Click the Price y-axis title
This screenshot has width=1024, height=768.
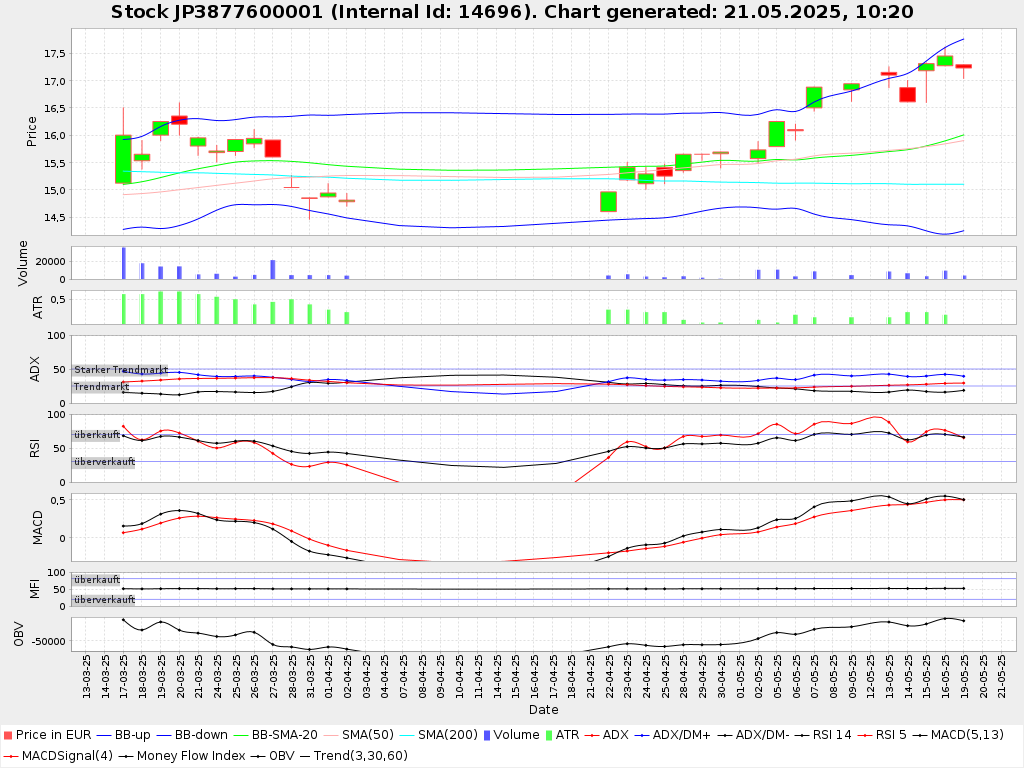coord(31,131)
